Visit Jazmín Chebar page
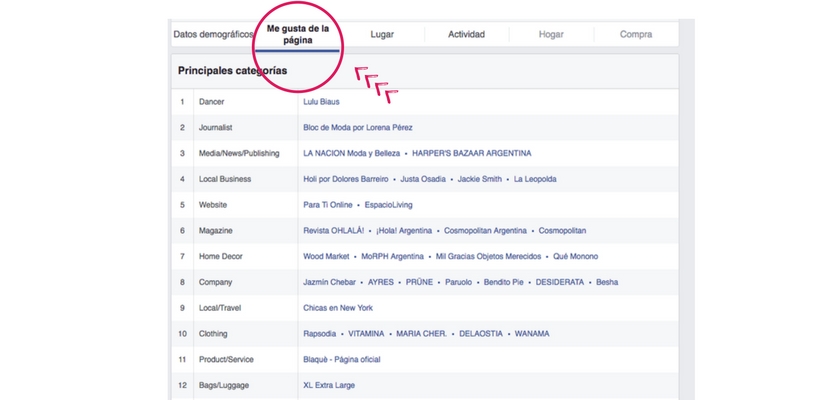This screenshot has height=400, width=840. [x=329, y=282]
